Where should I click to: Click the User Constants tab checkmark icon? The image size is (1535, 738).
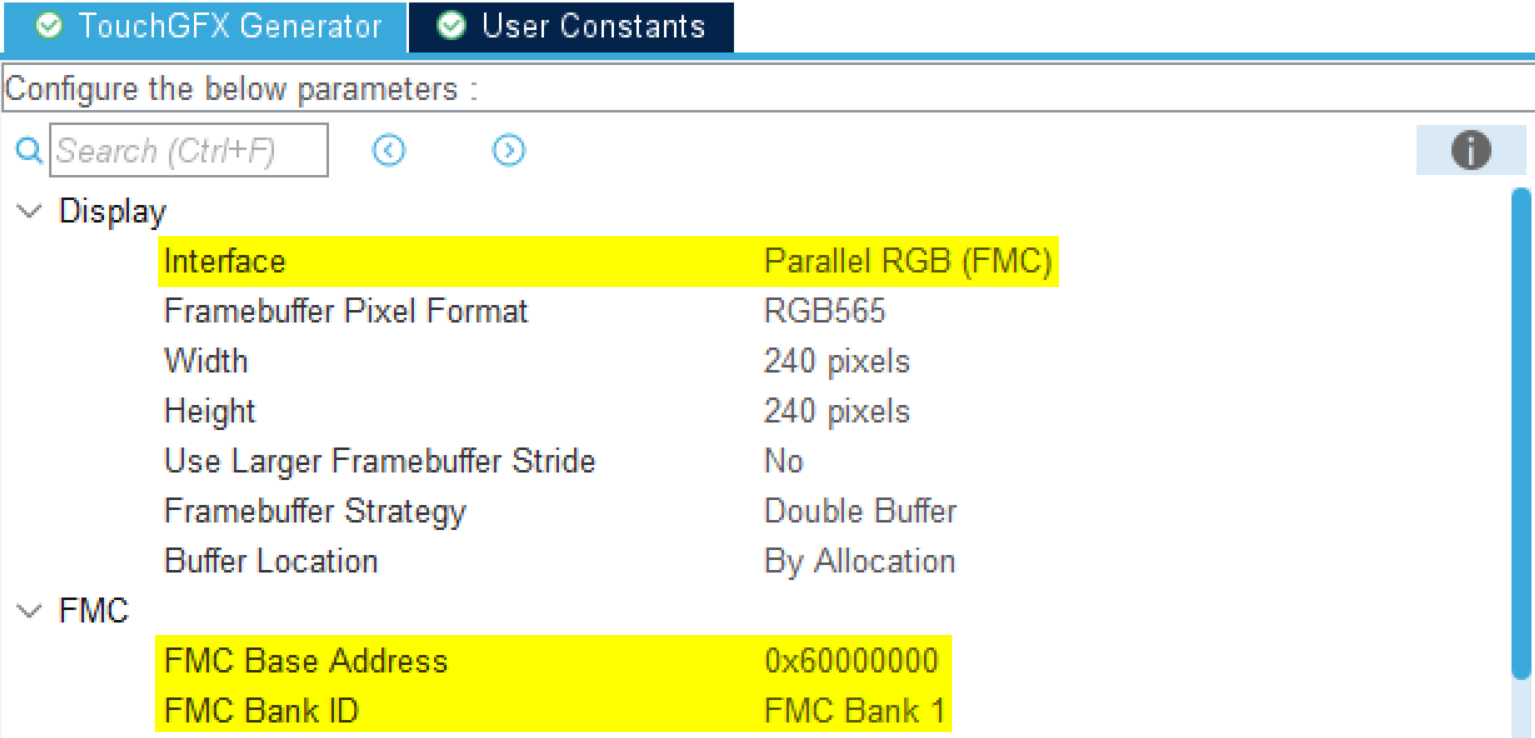pyautogui.click(x=452, y=27)
